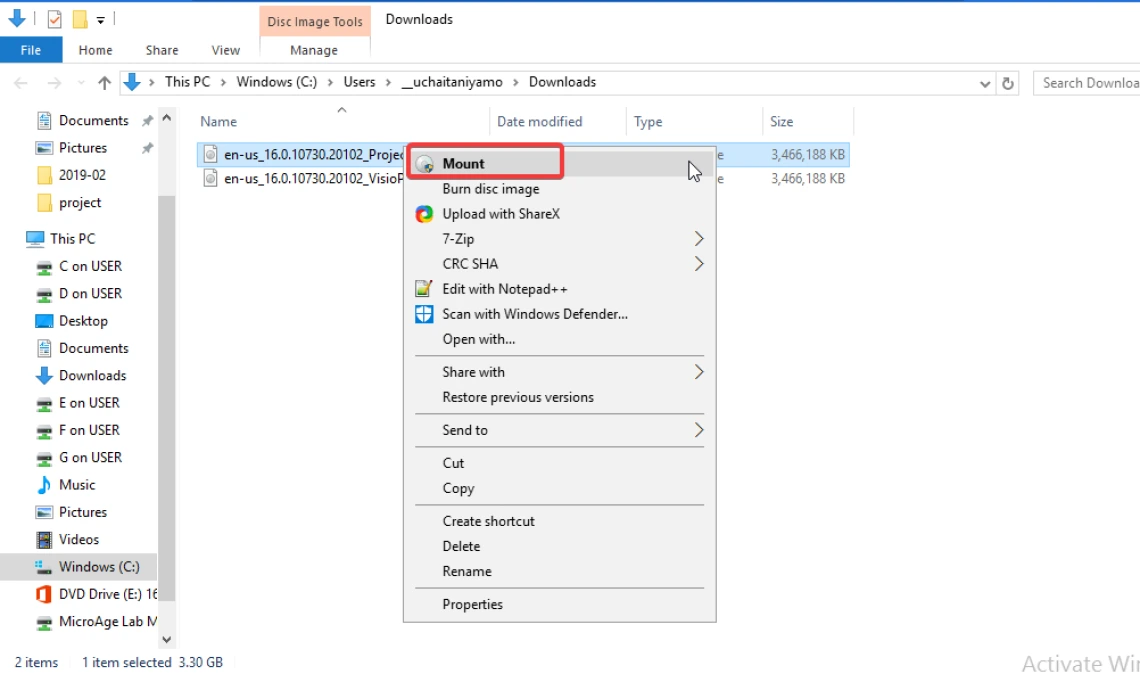
Task: Click Users in the address bar path
Action: [360, 82]
